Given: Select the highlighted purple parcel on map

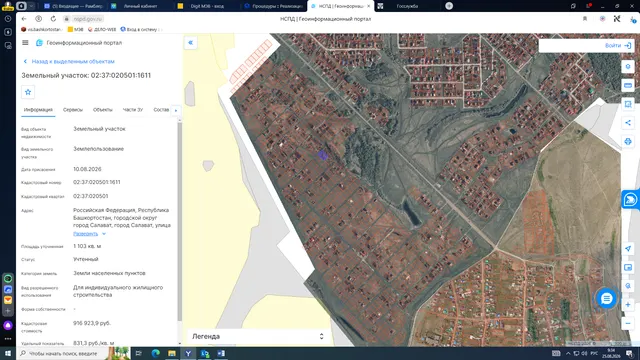Looking at the screenshot, I should tap(322, 155).
